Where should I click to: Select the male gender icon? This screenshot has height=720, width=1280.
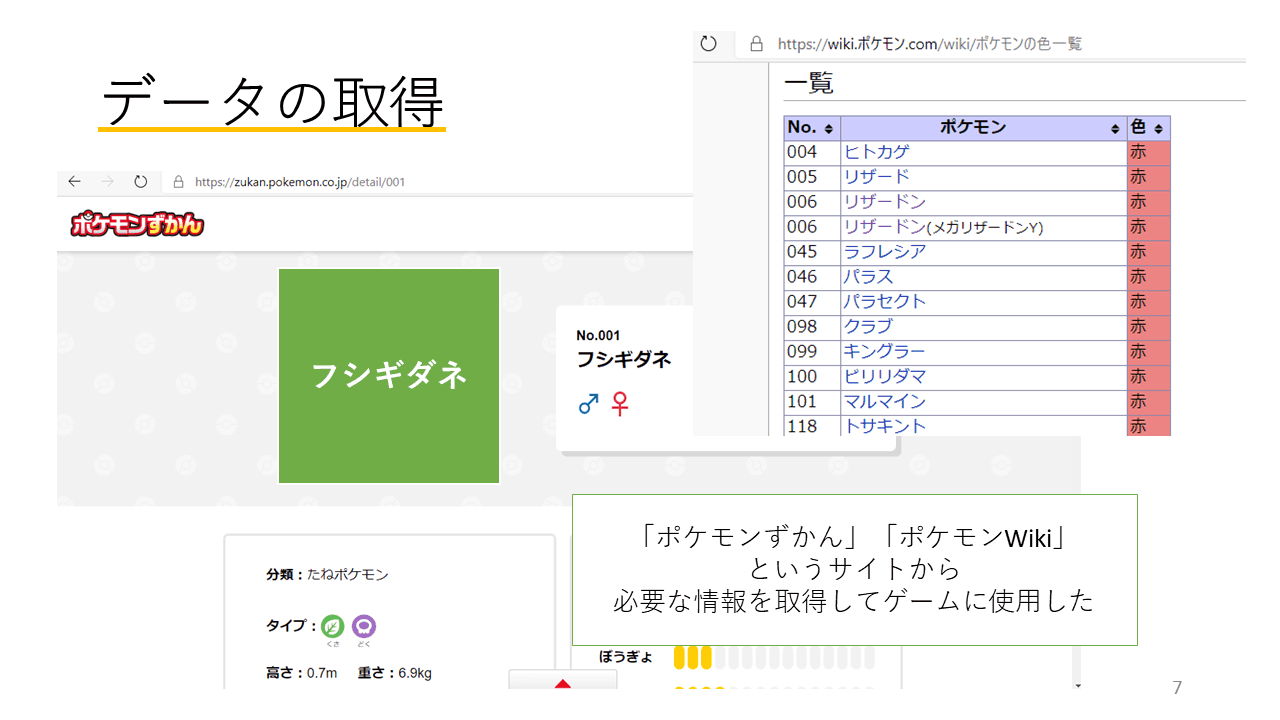click(588, 404)
